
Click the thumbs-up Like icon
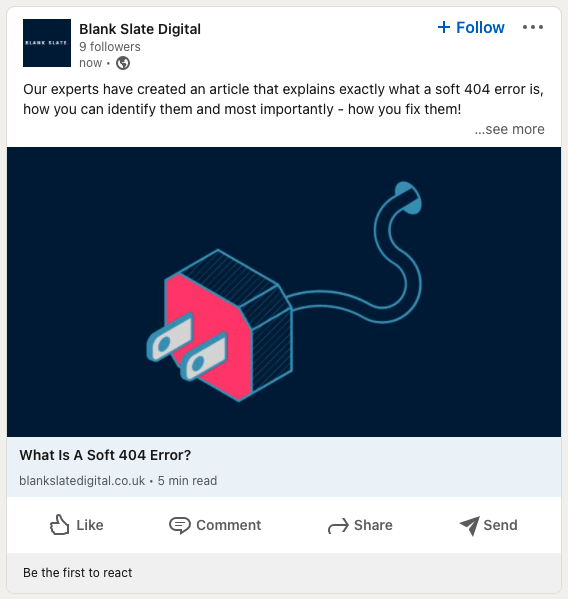60,525
